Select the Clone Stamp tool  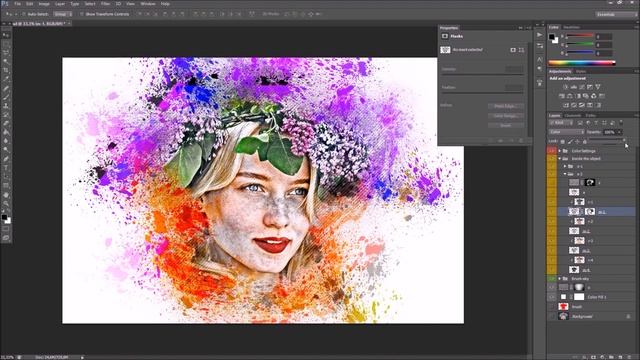tap(6, 106)
